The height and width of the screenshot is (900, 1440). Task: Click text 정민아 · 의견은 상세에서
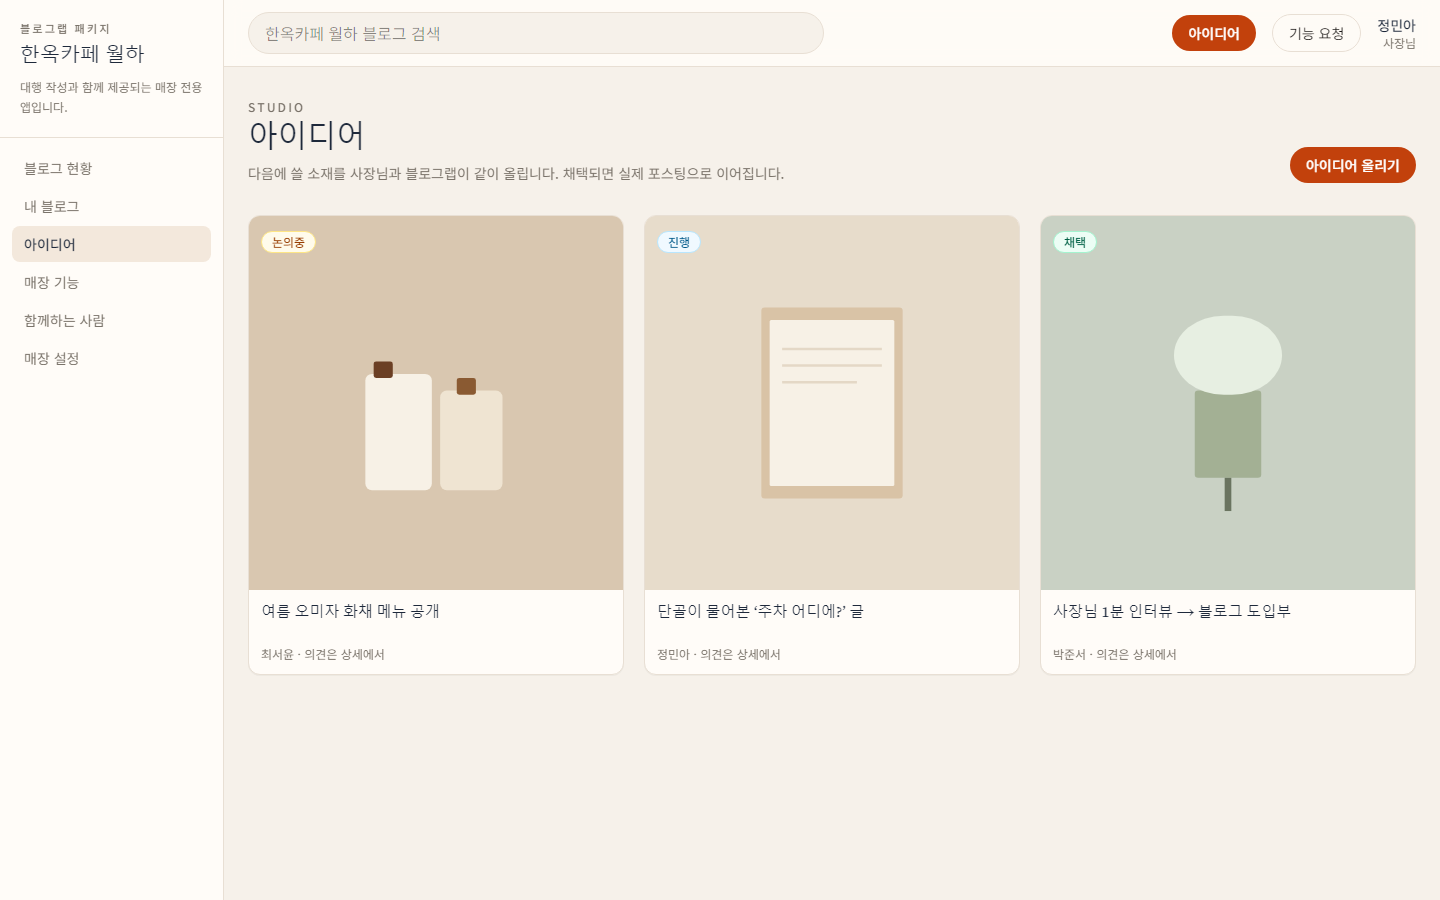pyautogui.click(x=719, y=654)
